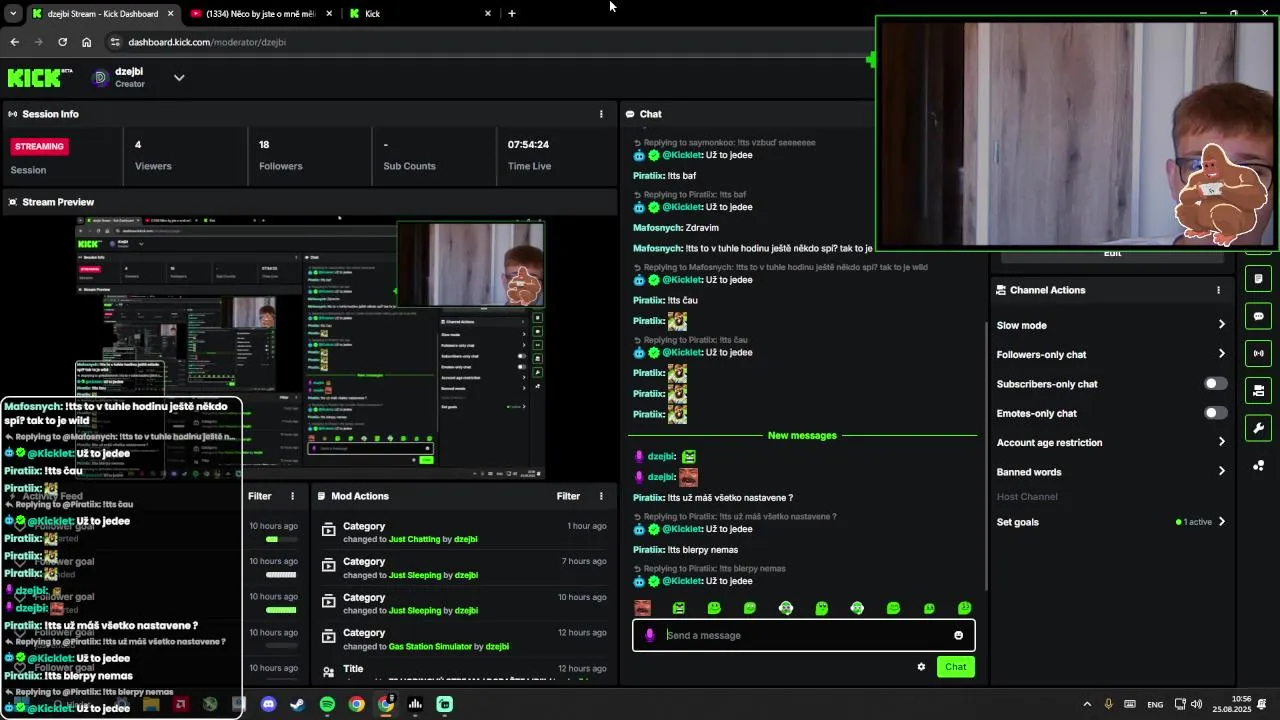This screenshot has height=720, width=1280.
Task: Insert the brown face quick emote
Action: click(x=643, y=608)
